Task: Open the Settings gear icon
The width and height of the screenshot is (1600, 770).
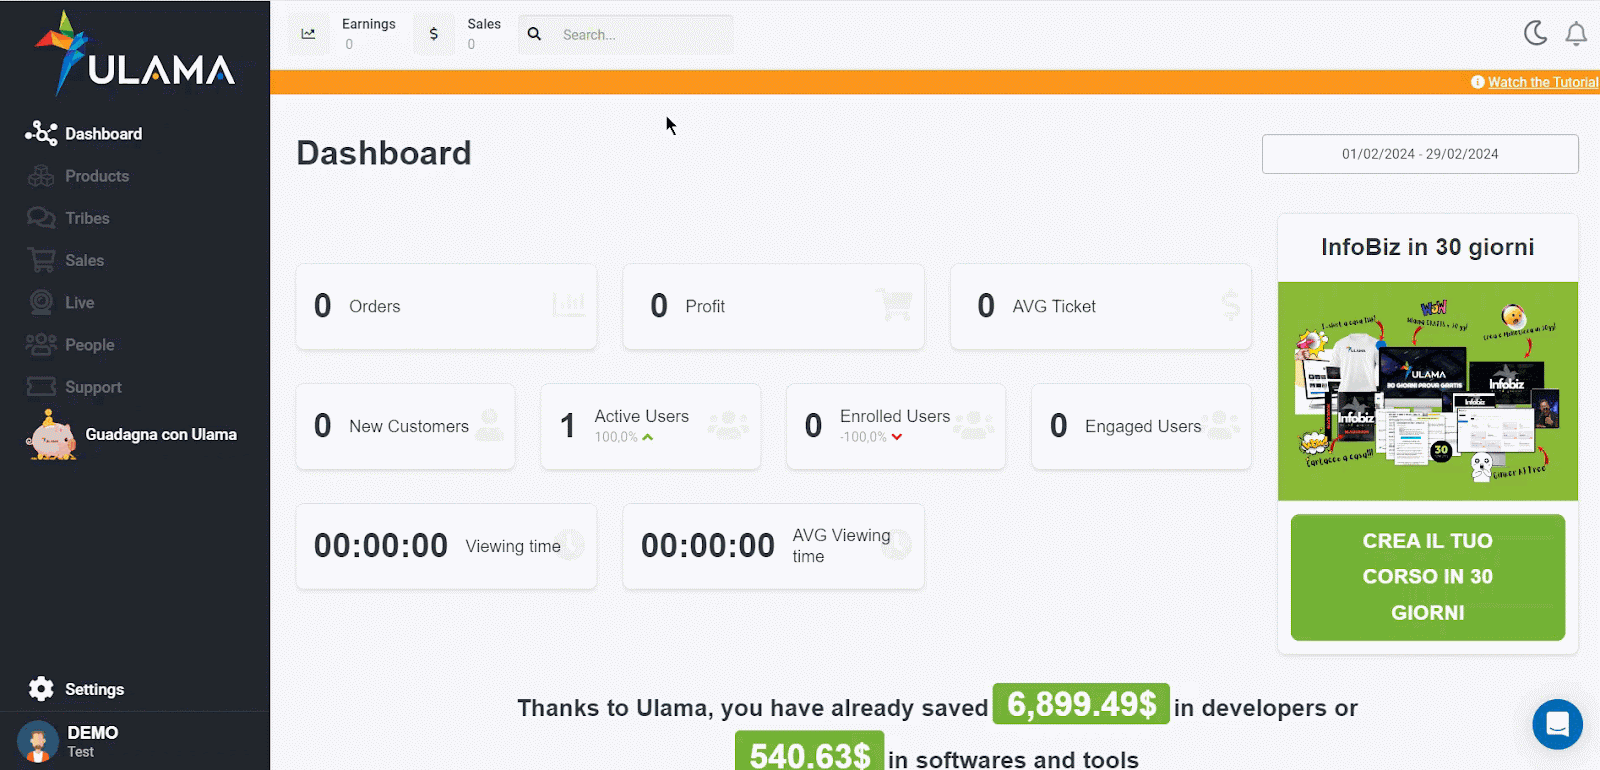Action: point(41,689)
